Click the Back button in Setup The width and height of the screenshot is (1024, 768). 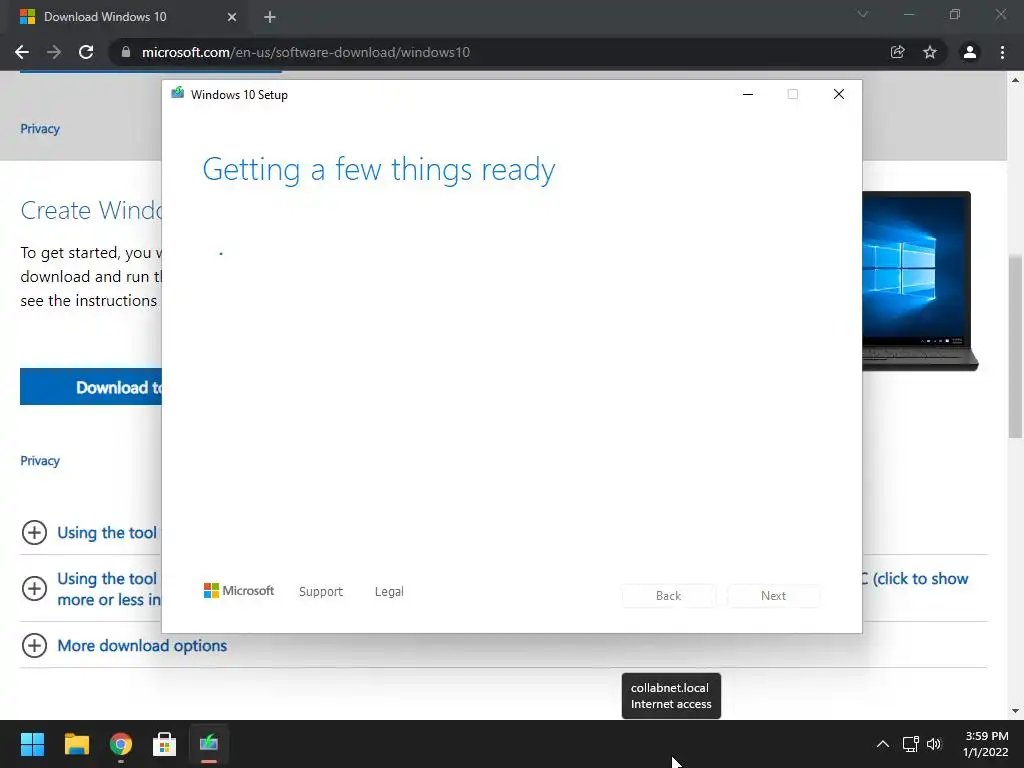(668, 596)
